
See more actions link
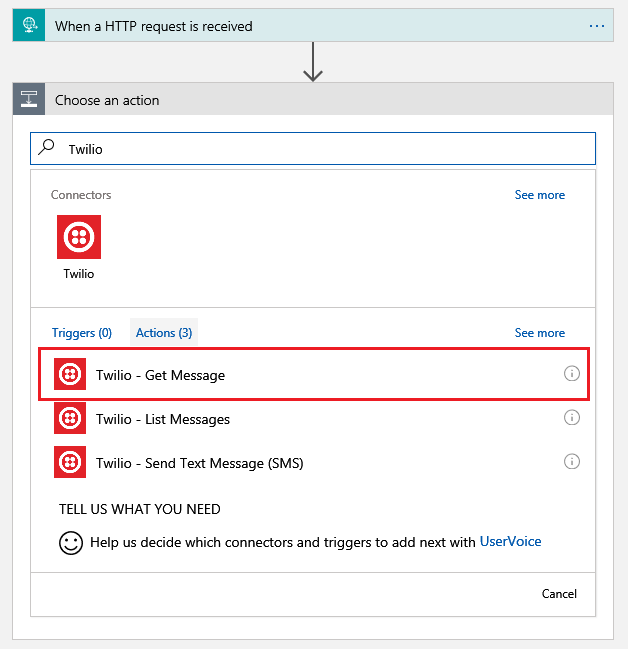tap(539, 333)
